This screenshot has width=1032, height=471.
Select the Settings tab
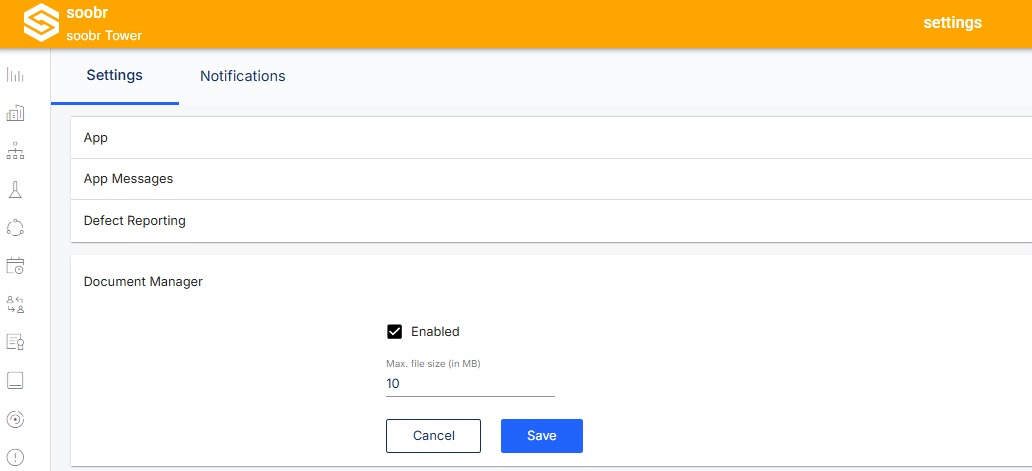[x=115, y=76]
